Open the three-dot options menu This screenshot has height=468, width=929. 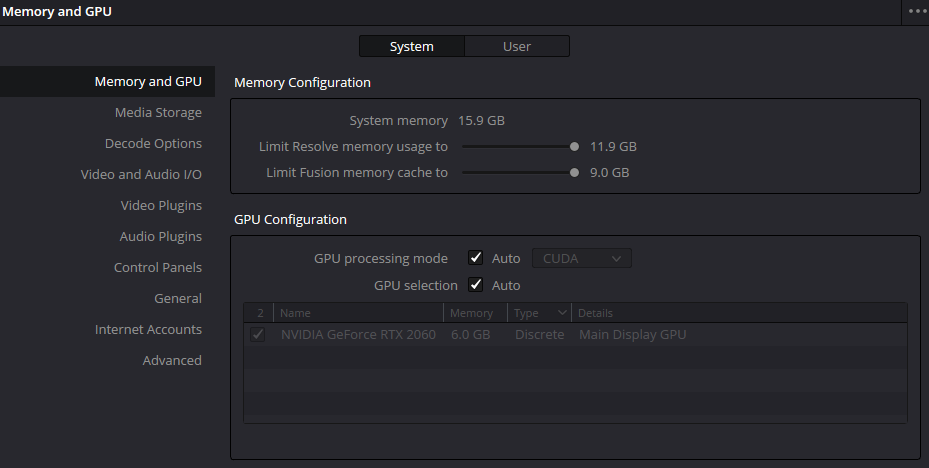(917, 11)
